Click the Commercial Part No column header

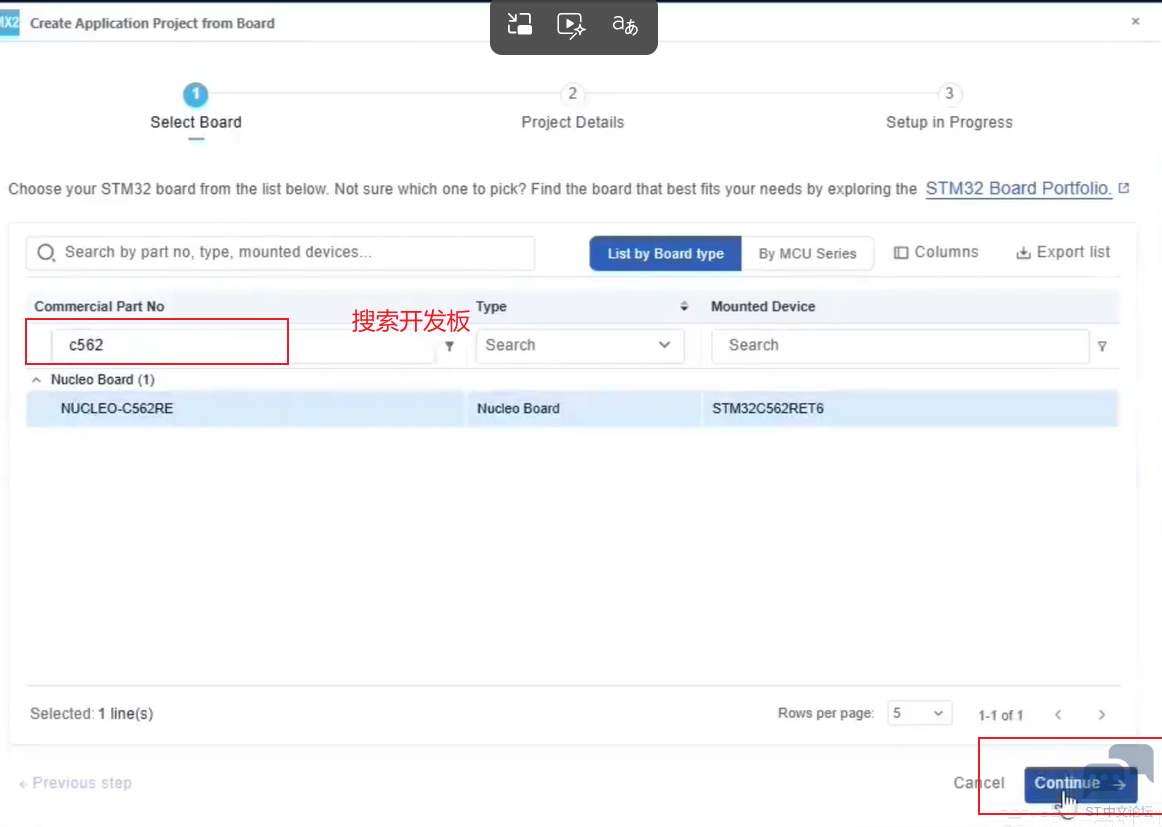[99, 306]
